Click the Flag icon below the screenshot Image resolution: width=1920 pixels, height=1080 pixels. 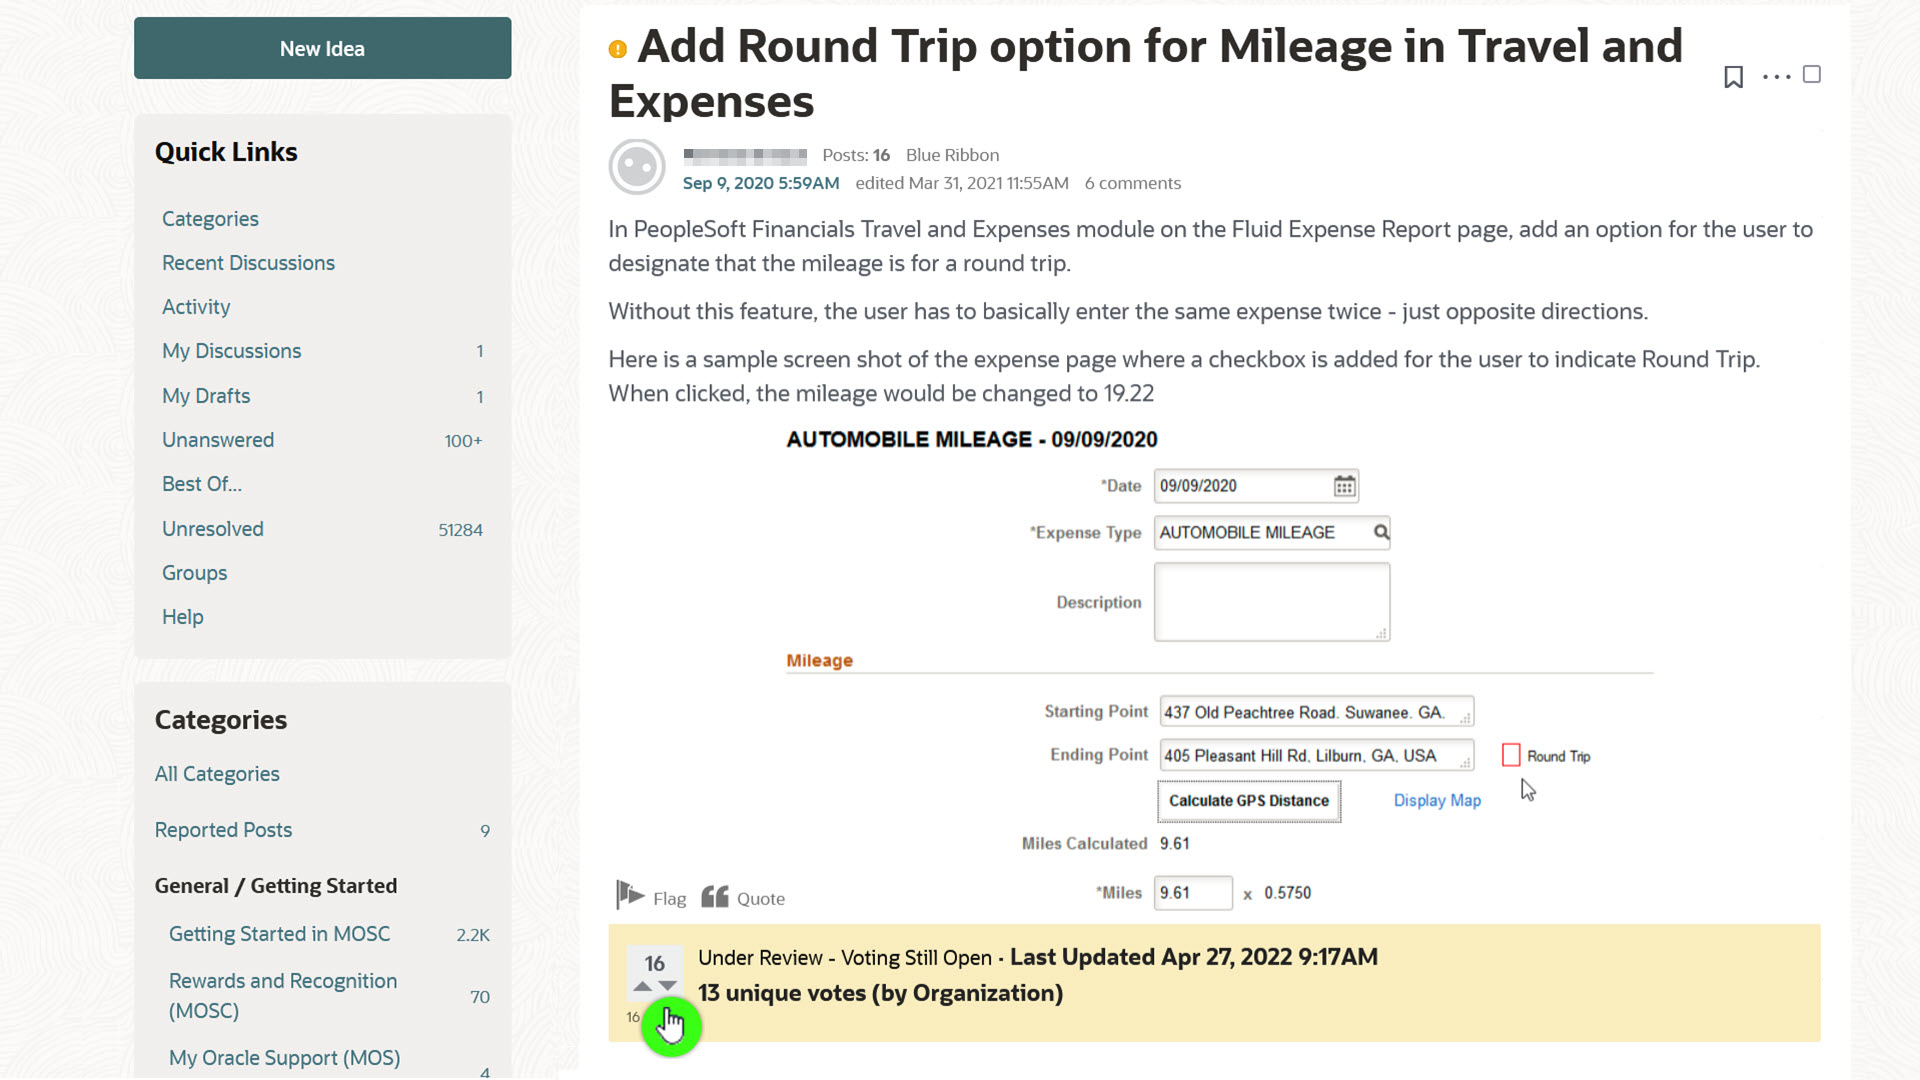[x=631, y=896]
